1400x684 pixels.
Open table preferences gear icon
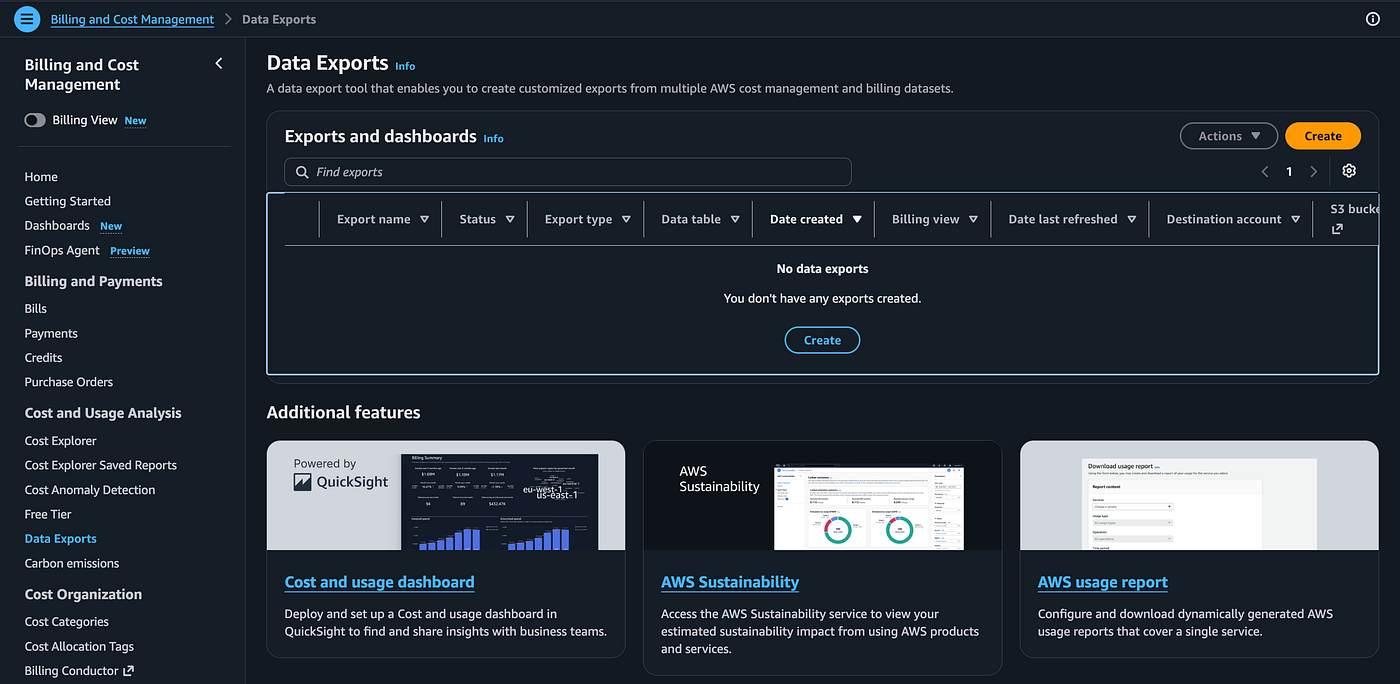(x=1349, y=171)
